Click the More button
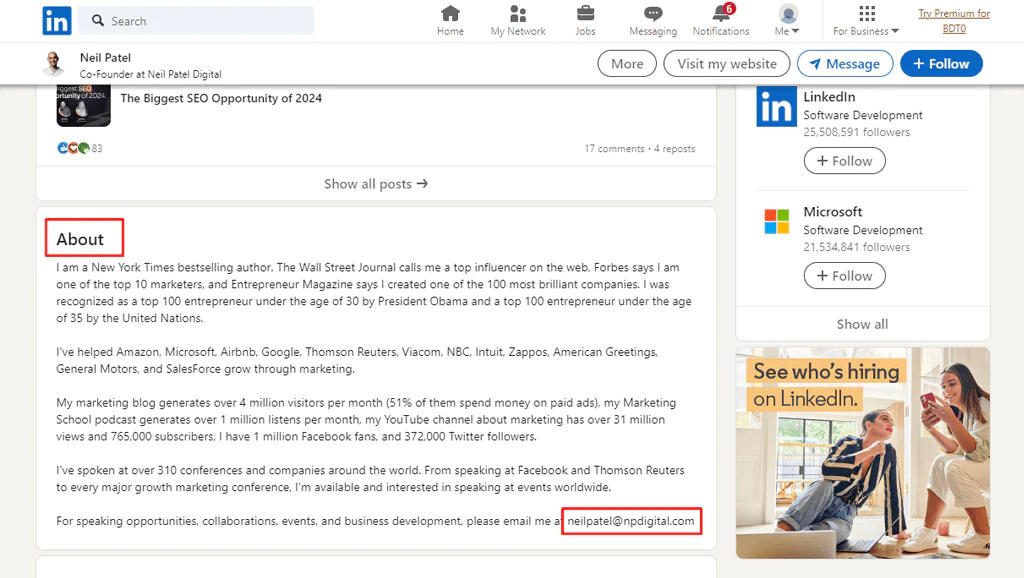This screenshot has height=578, width=1024. pos(627,64)
